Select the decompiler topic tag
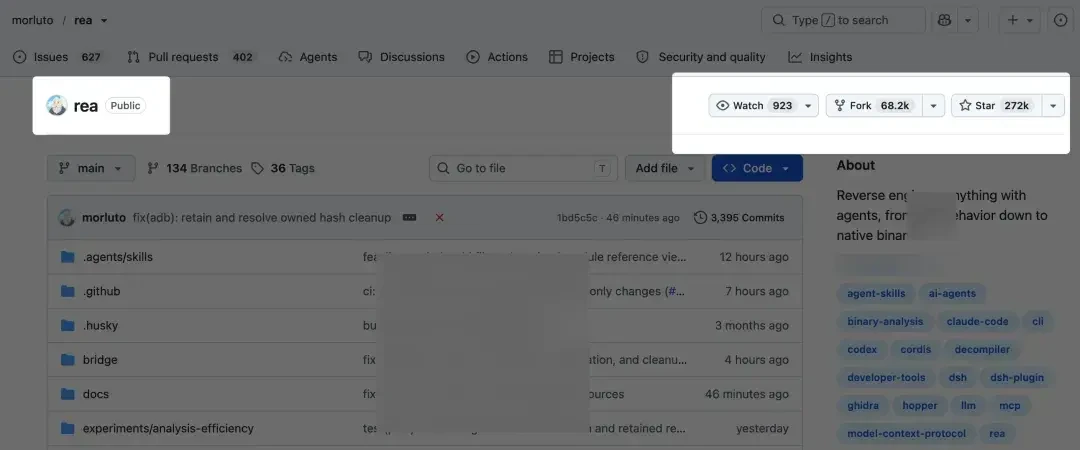 (x=982, y=349)
